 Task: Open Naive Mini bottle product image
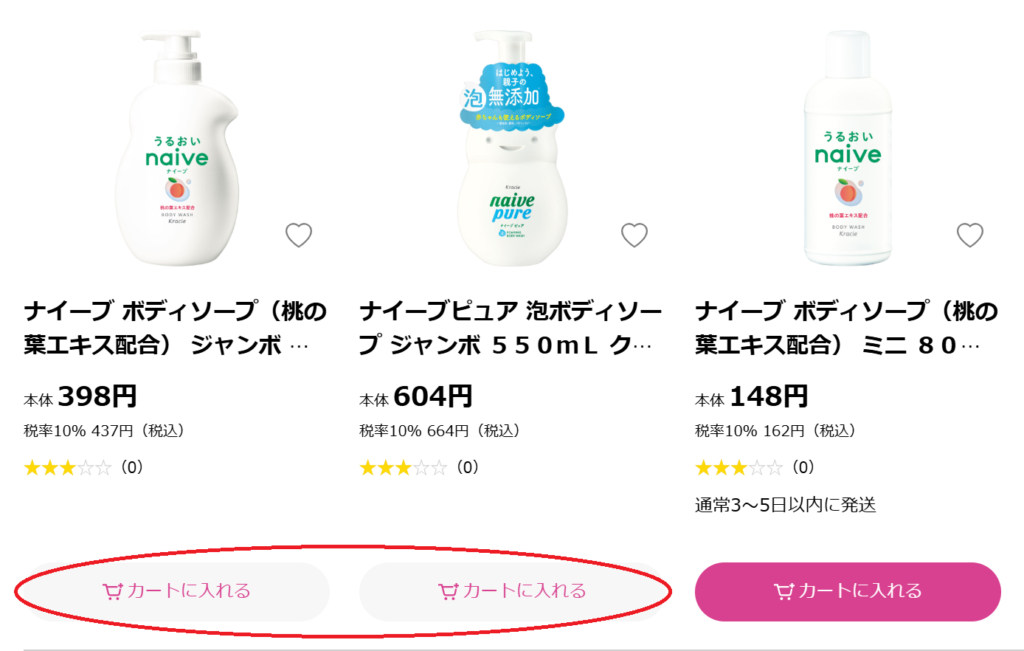point(848,150)
